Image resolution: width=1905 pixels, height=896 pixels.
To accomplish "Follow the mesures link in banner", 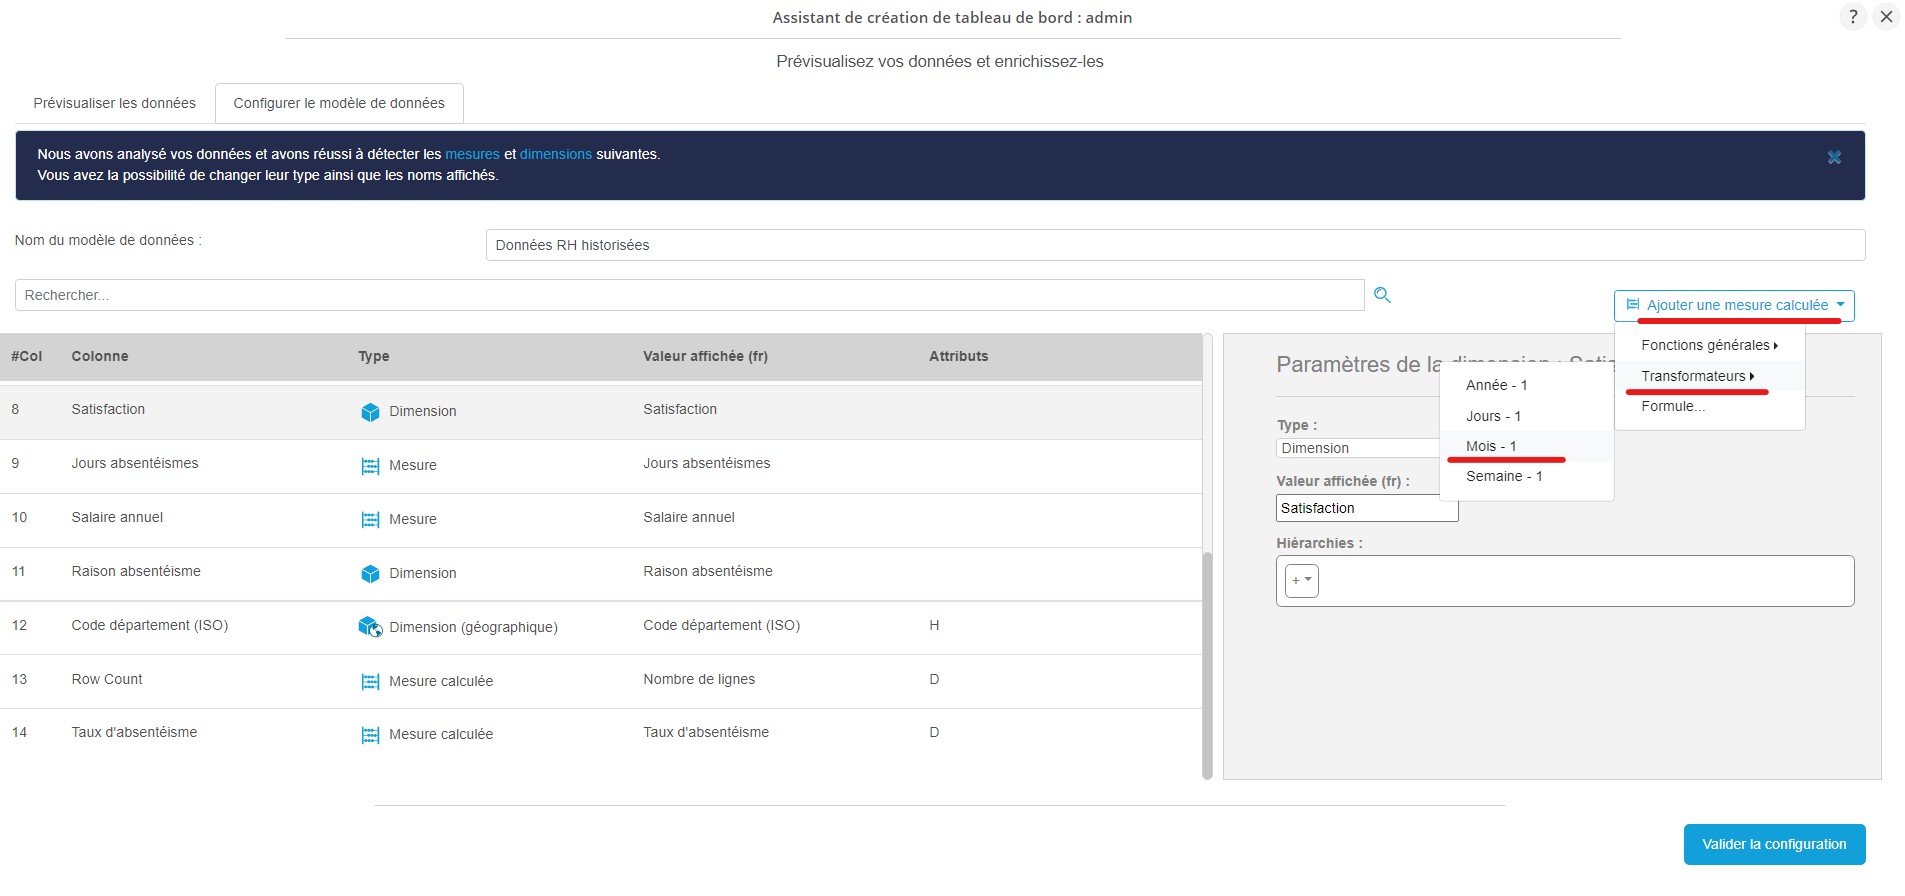I will (472, 154).
